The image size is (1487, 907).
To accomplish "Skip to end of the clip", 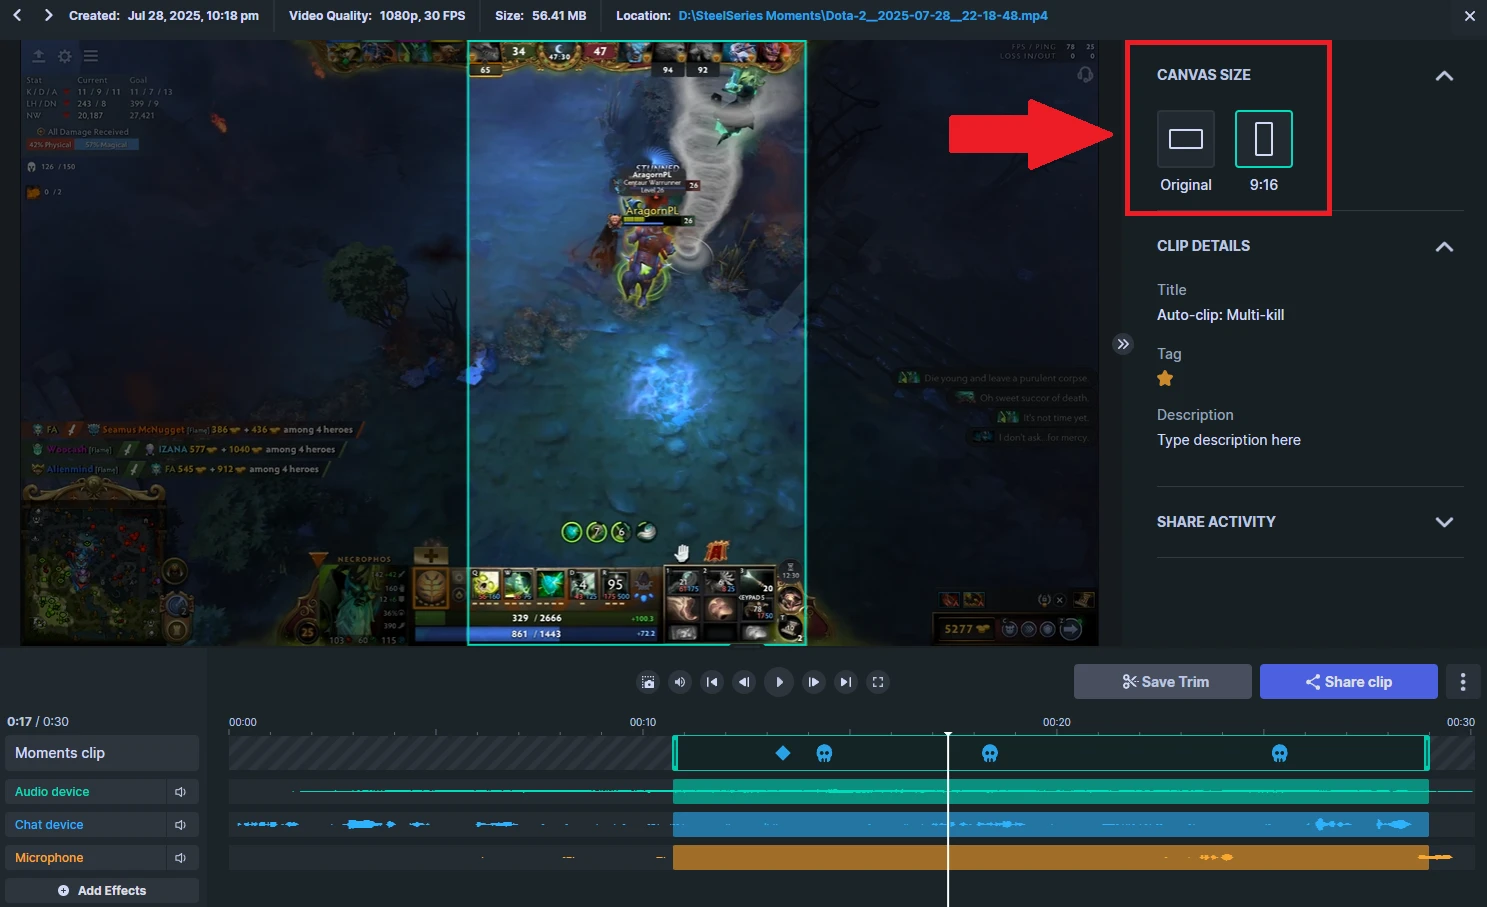I will tap(846, 682).
